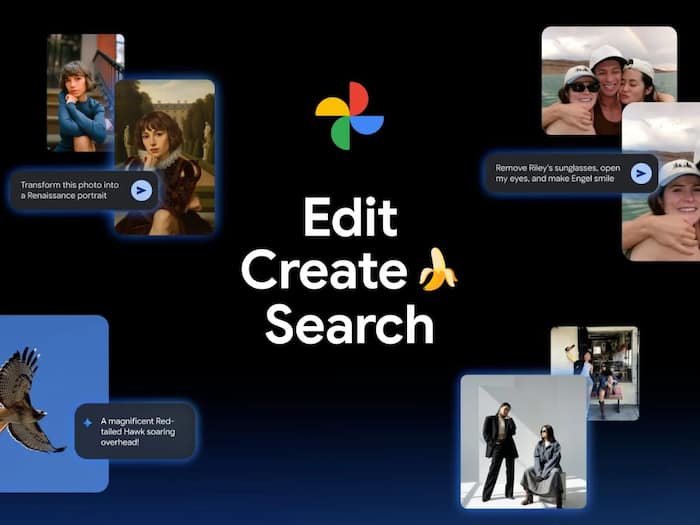
Task: Select the Search heading text
Action: pyautogui.click(x=349, y=324)
